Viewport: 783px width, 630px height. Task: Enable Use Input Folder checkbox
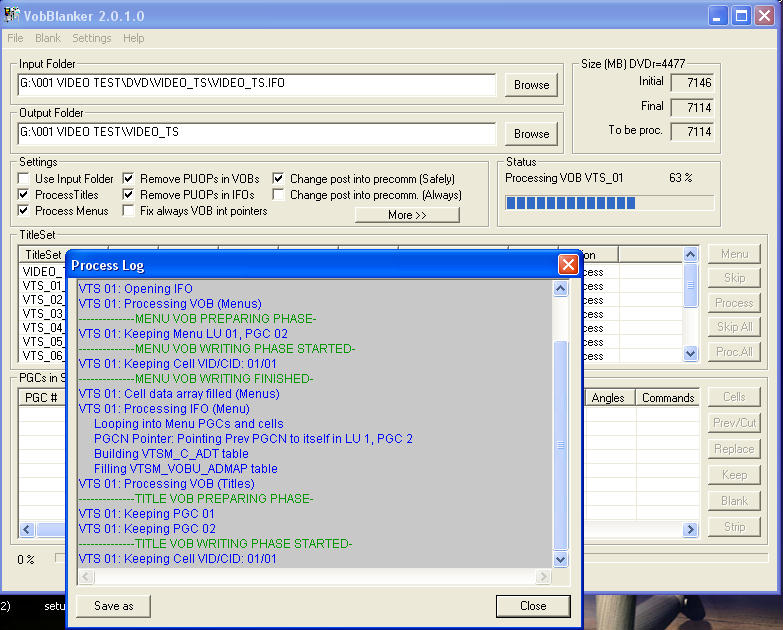pyautogui.click(x=23, y=178)
